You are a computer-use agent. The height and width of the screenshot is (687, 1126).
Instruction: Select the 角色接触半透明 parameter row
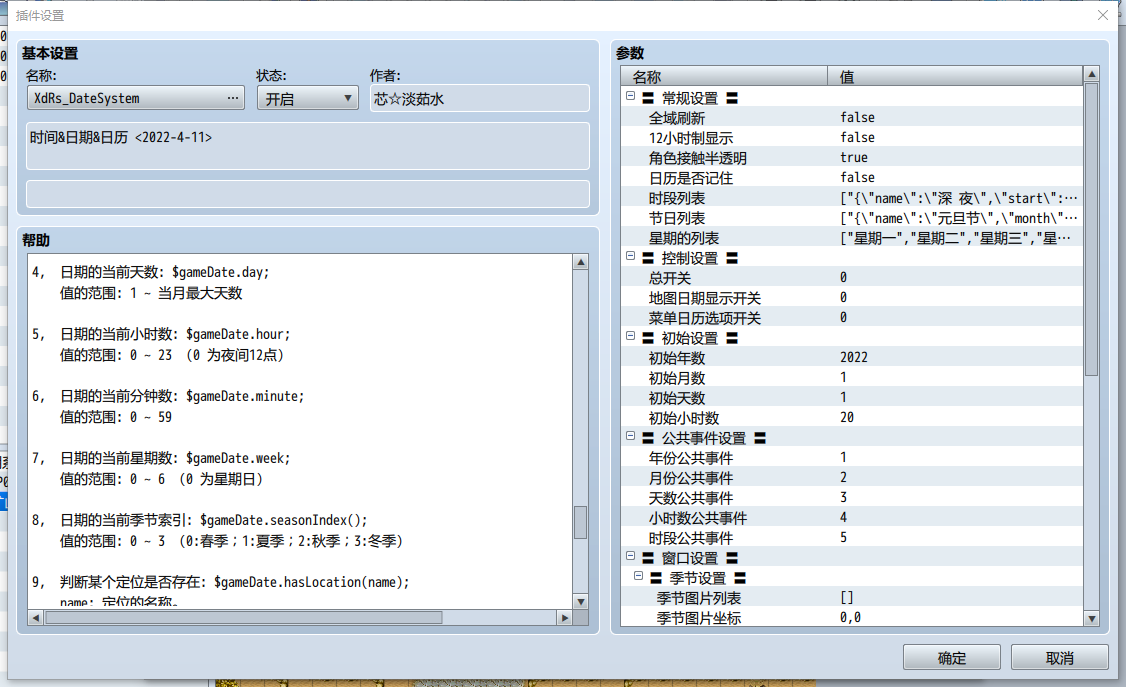pos(852,158)
